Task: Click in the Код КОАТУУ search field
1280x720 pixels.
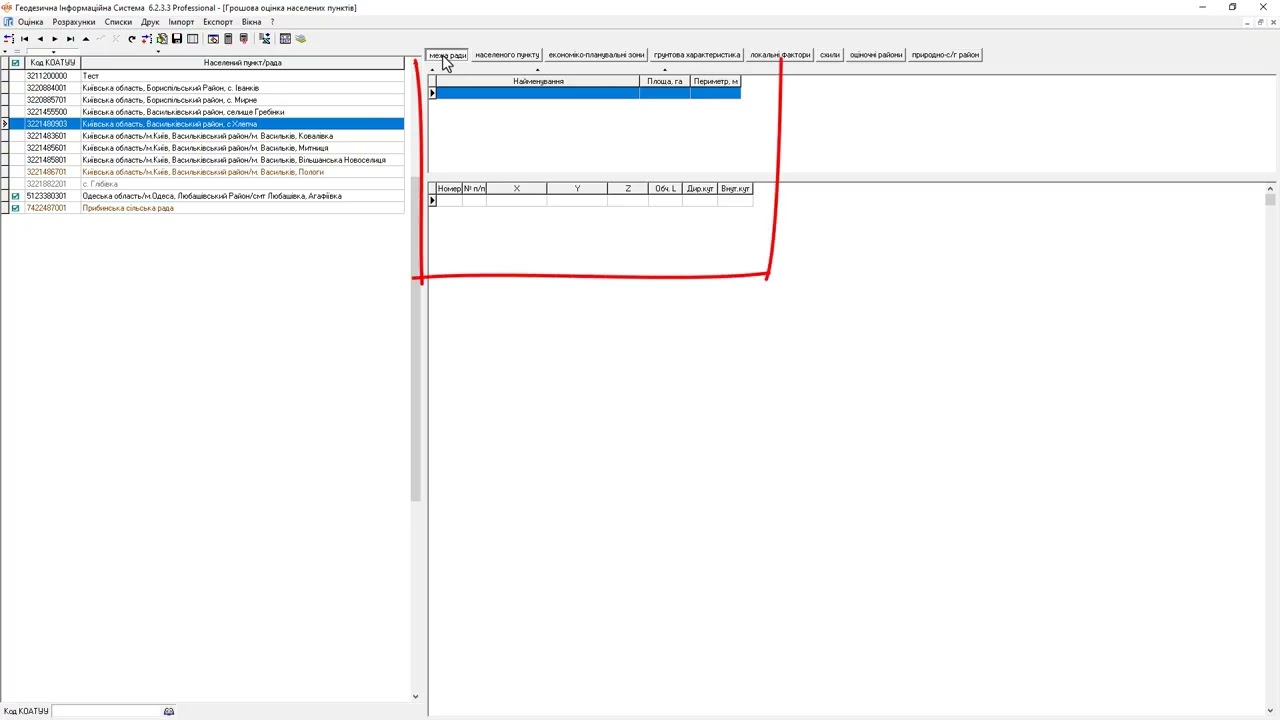Action: click(x=107, y=711)
